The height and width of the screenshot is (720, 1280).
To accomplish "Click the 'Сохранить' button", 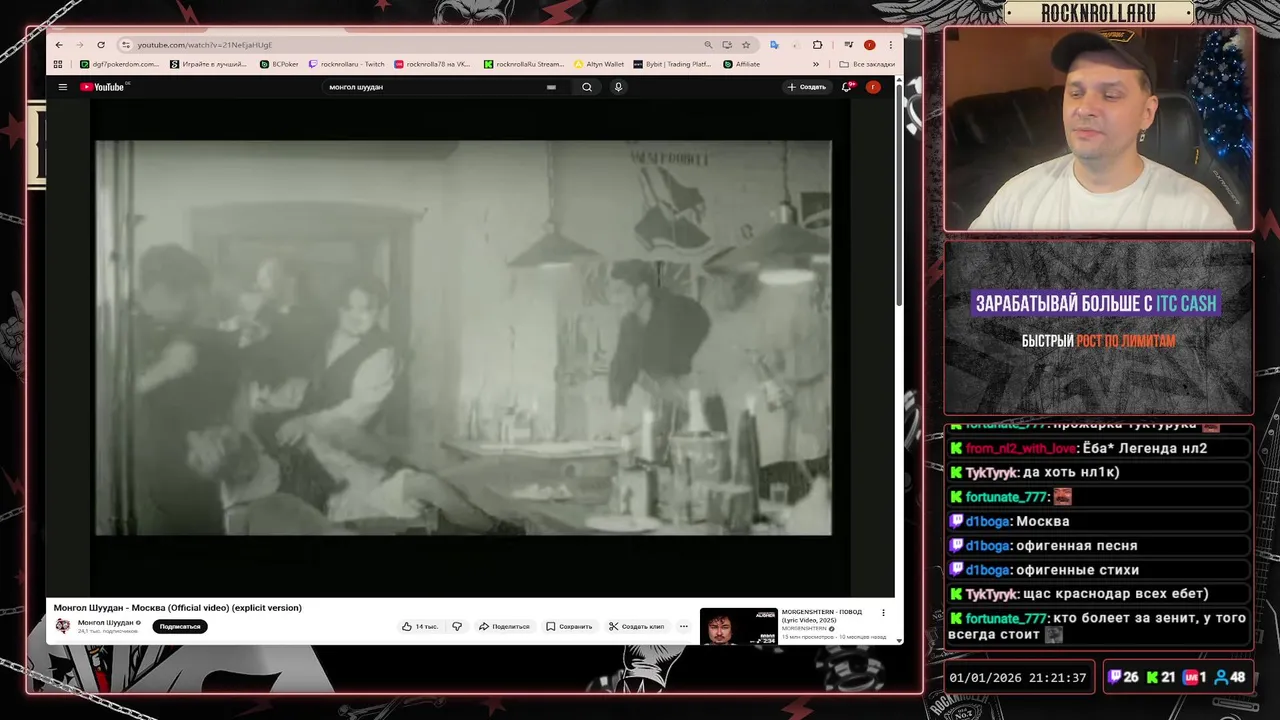I will point(569,626).
